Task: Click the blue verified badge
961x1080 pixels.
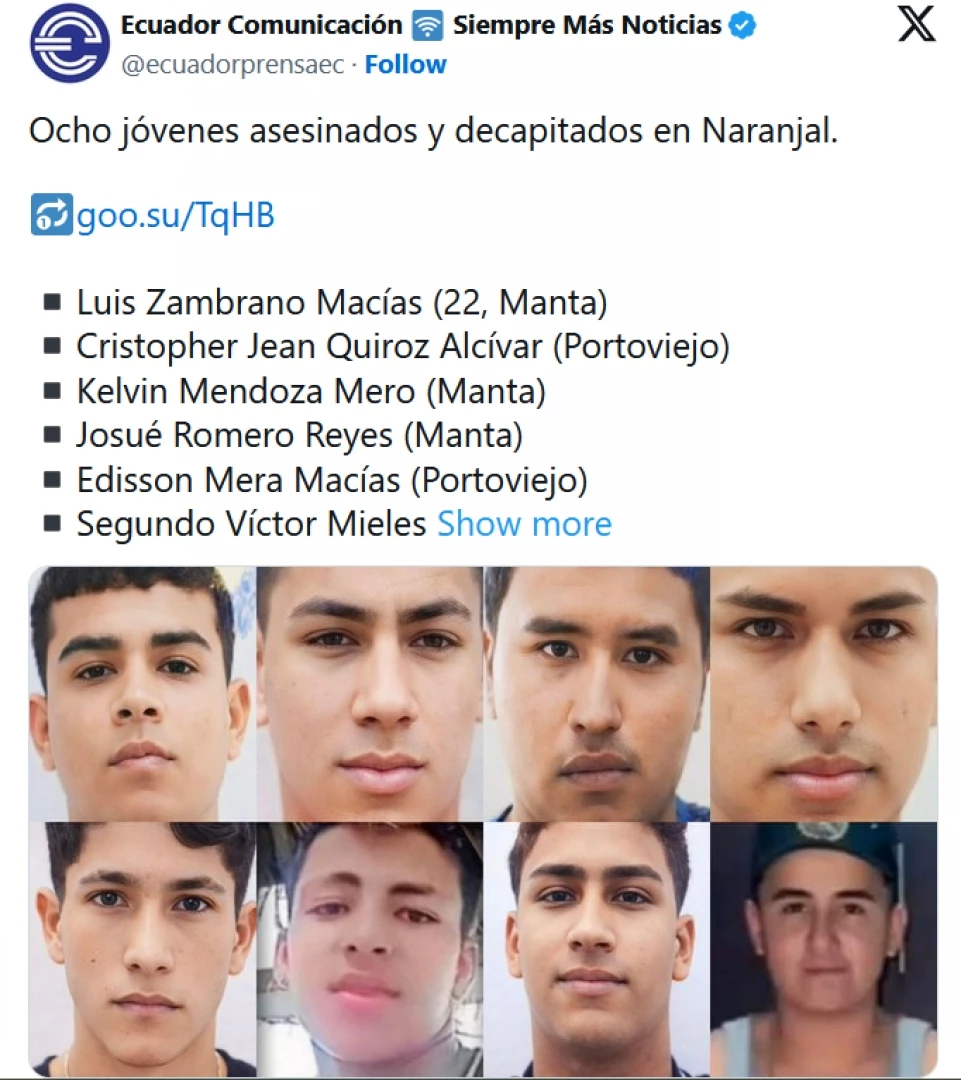Action: pyautogui.click(x=743, y=25)
